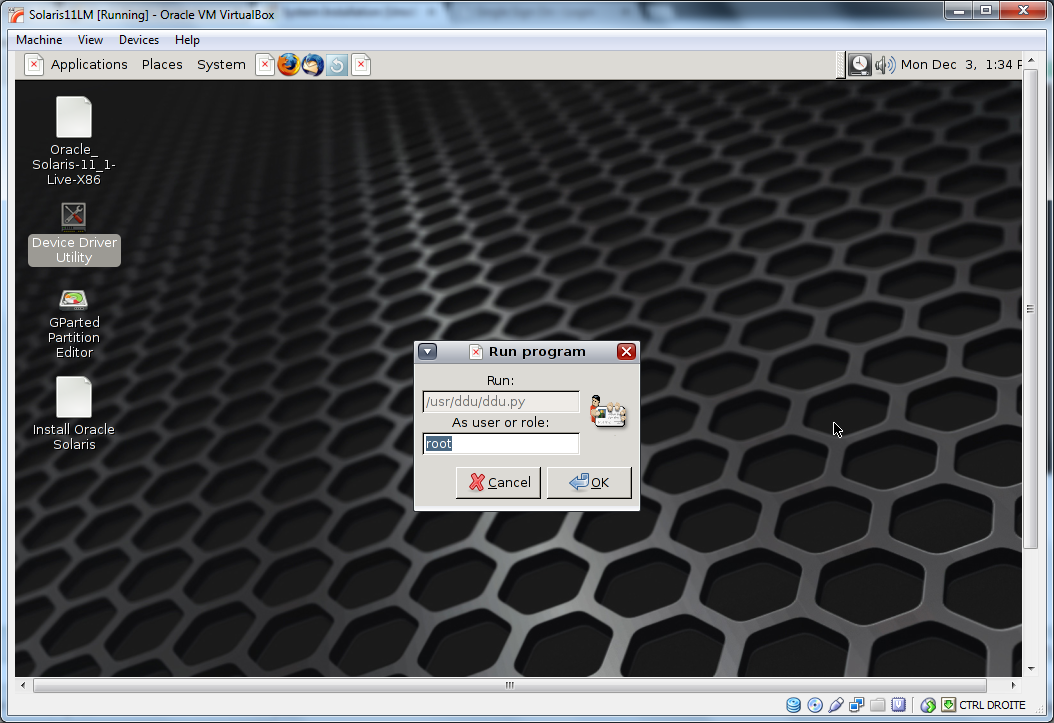Click VirtualBox optical disk status icon
Image resolution: width=1054 pixels, height=723 pixels.
[x=815, y=705]
